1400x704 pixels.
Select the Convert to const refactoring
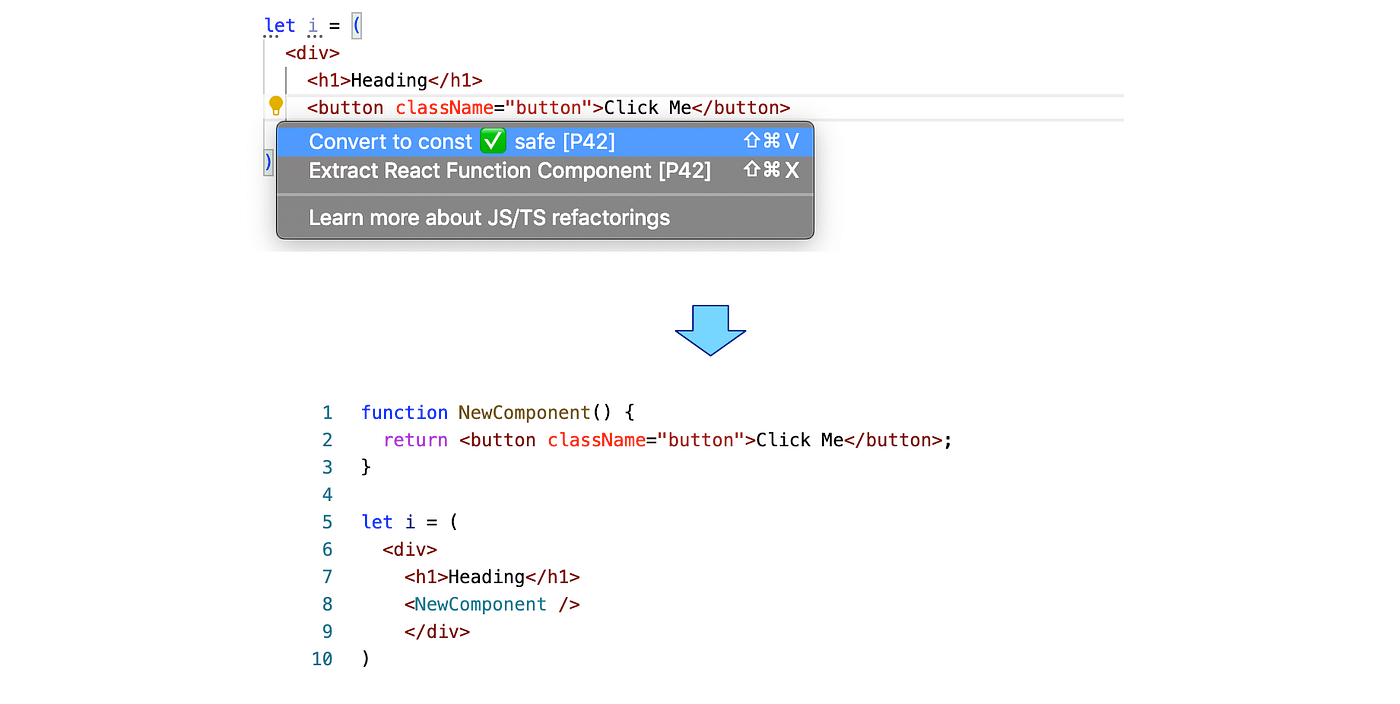coord(390,141)
